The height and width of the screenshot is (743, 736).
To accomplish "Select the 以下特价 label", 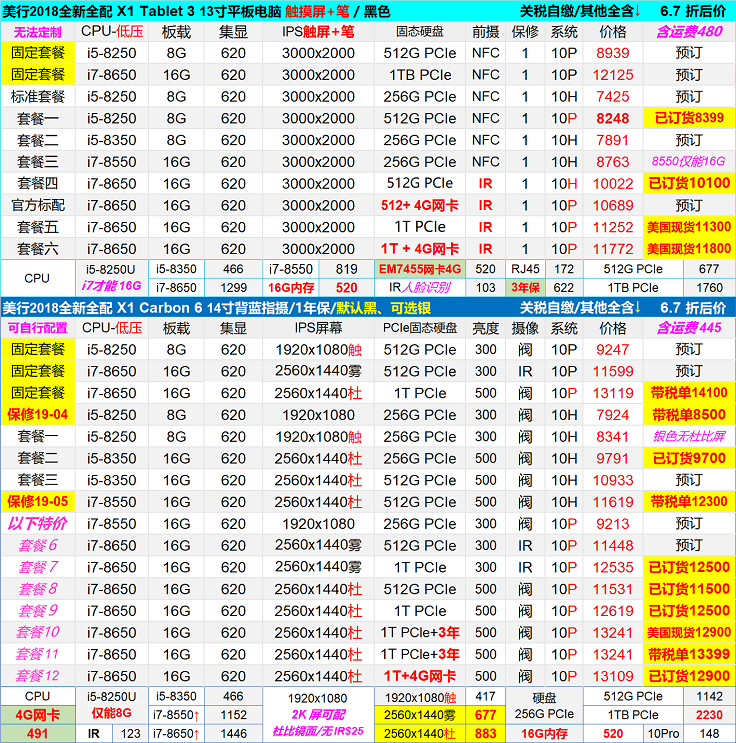I will [x=37, y=523].
